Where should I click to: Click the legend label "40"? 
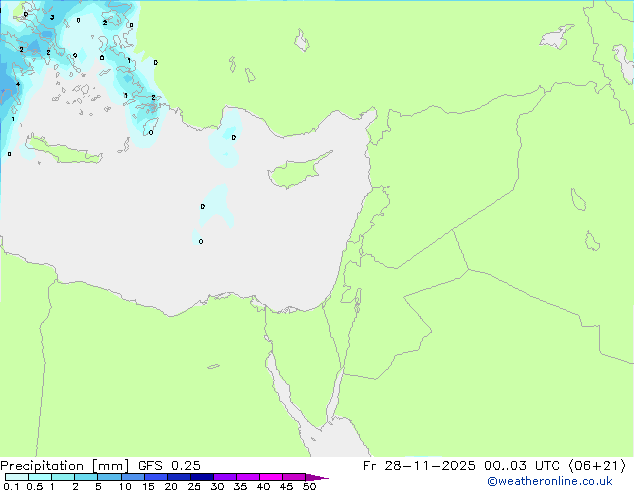pos(263,486)
